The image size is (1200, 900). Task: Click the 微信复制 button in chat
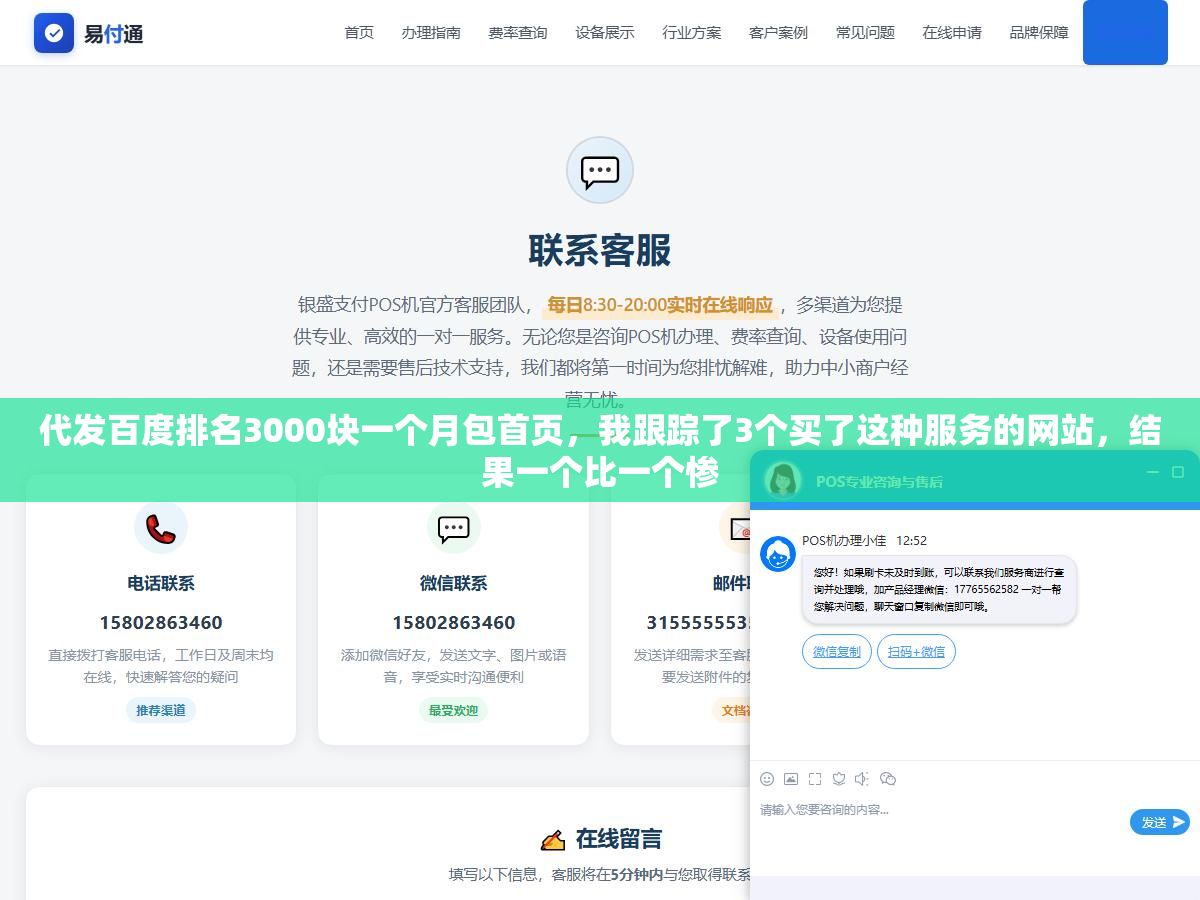[x=837, y=652]
